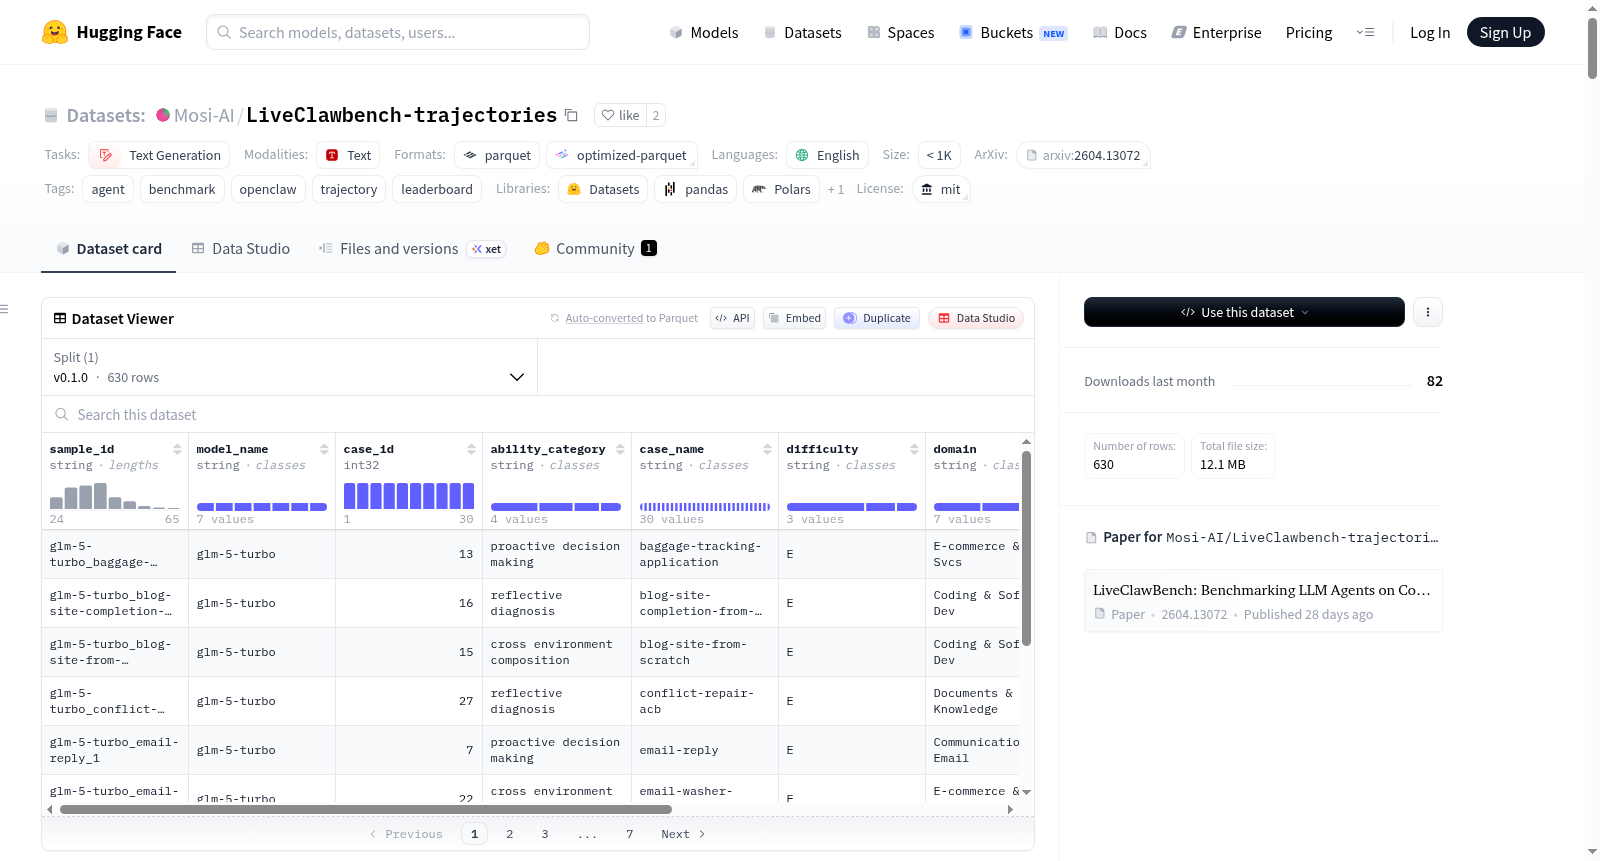The image size is (1600, 861).
Task: Click the Text Generation task tag
Action: click(160, 155)
